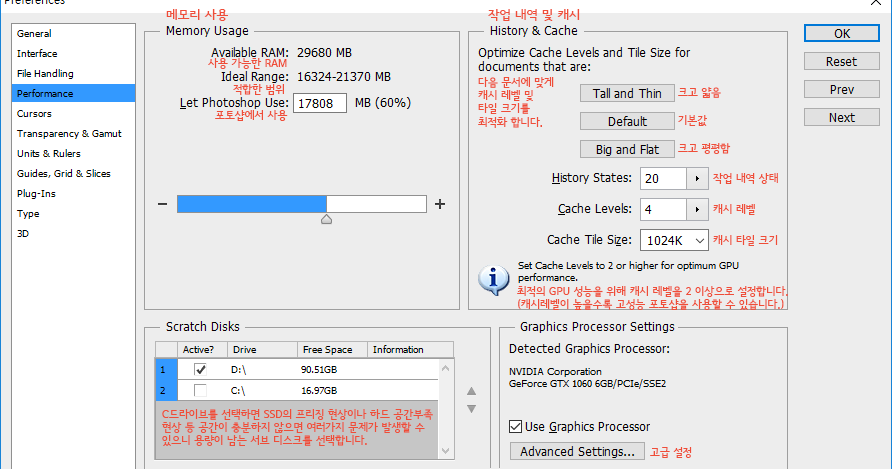Viewport: 892px width, 469px height.
Task: Select the 3D category
Action: click(x=73, y=233)
